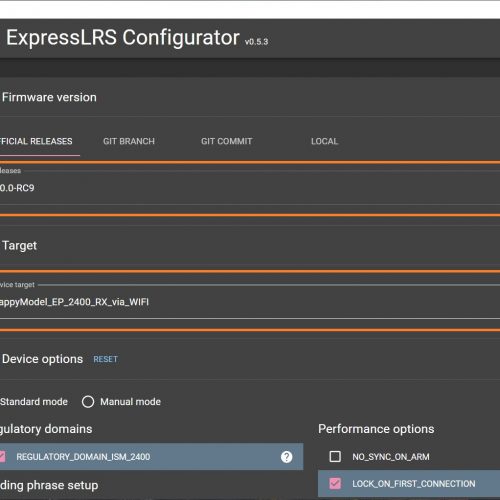The height and width of the screenshot is (500, 500).
Task: Click the Device options heading
Action: pyautogui.click(x=42, y=359)
